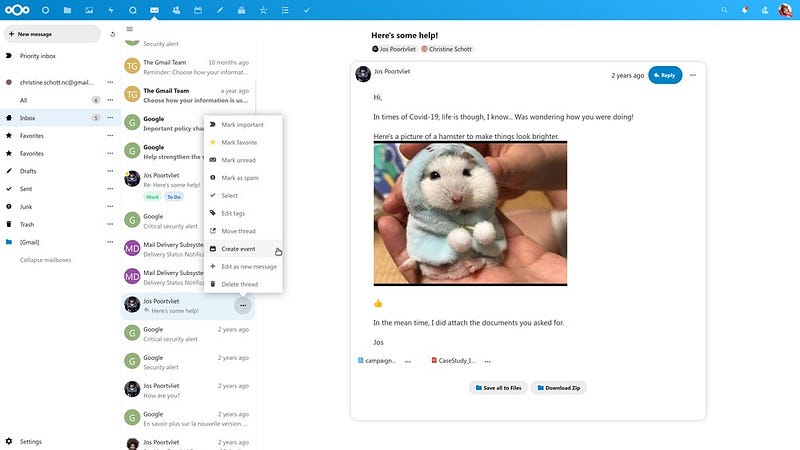800x450 pixels.
Task: Open the three-dot menu beside Reply
Action: 693,75
